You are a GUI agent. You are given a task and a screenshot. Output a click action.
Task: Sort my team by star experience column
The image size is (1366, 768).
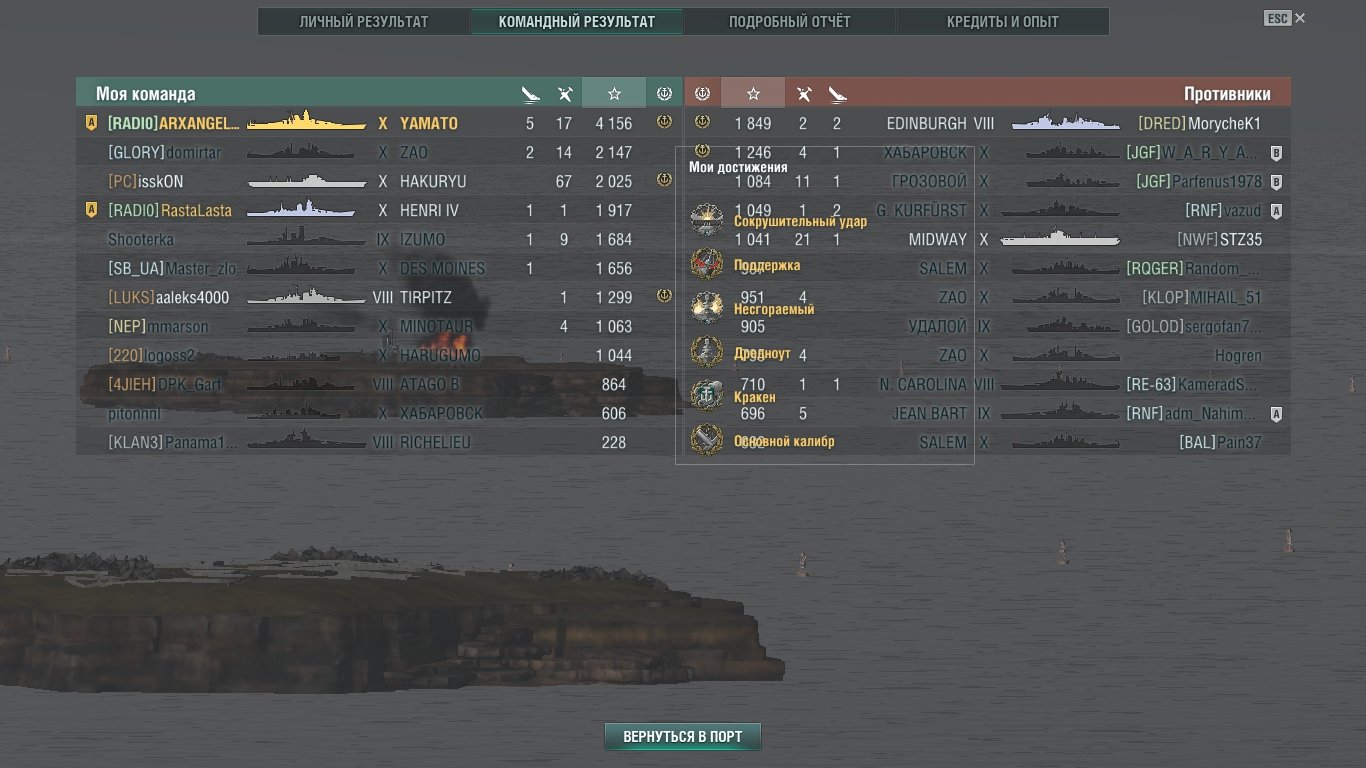click(614, 93)
